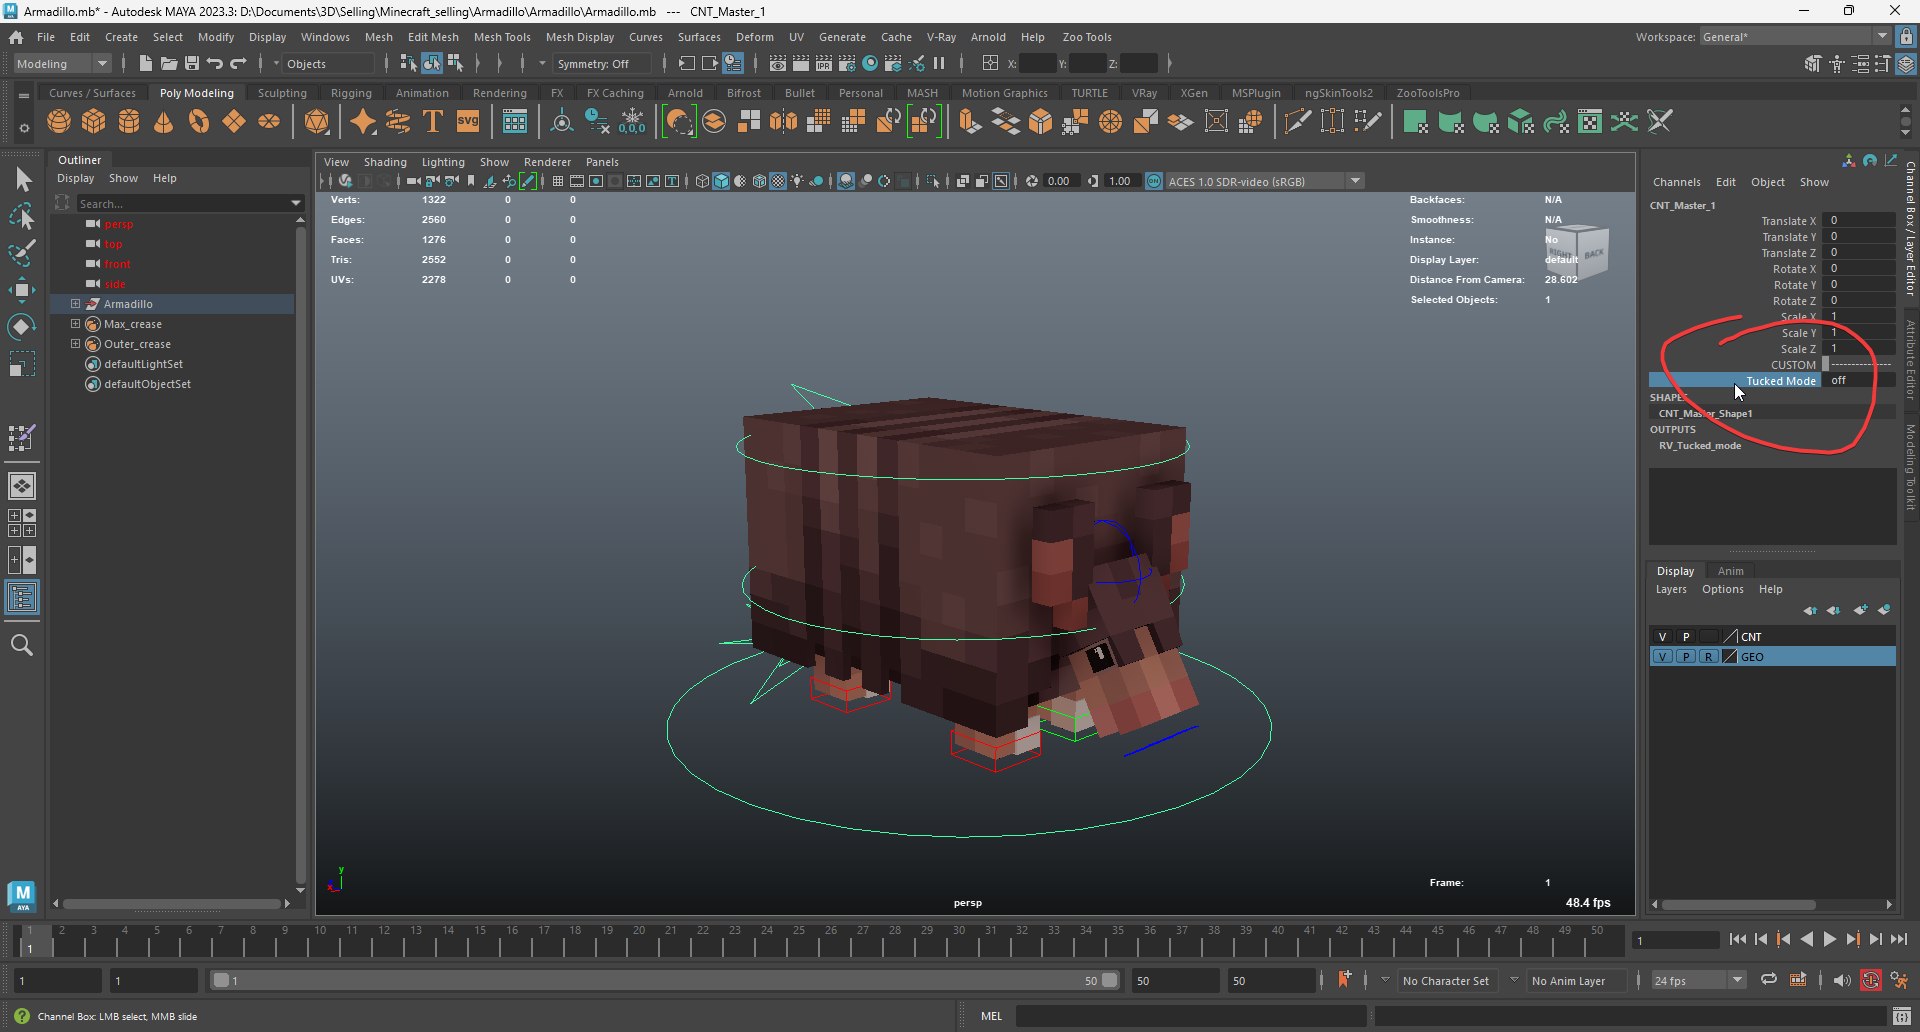Click the Mirror shelf icon

point(784,122)
